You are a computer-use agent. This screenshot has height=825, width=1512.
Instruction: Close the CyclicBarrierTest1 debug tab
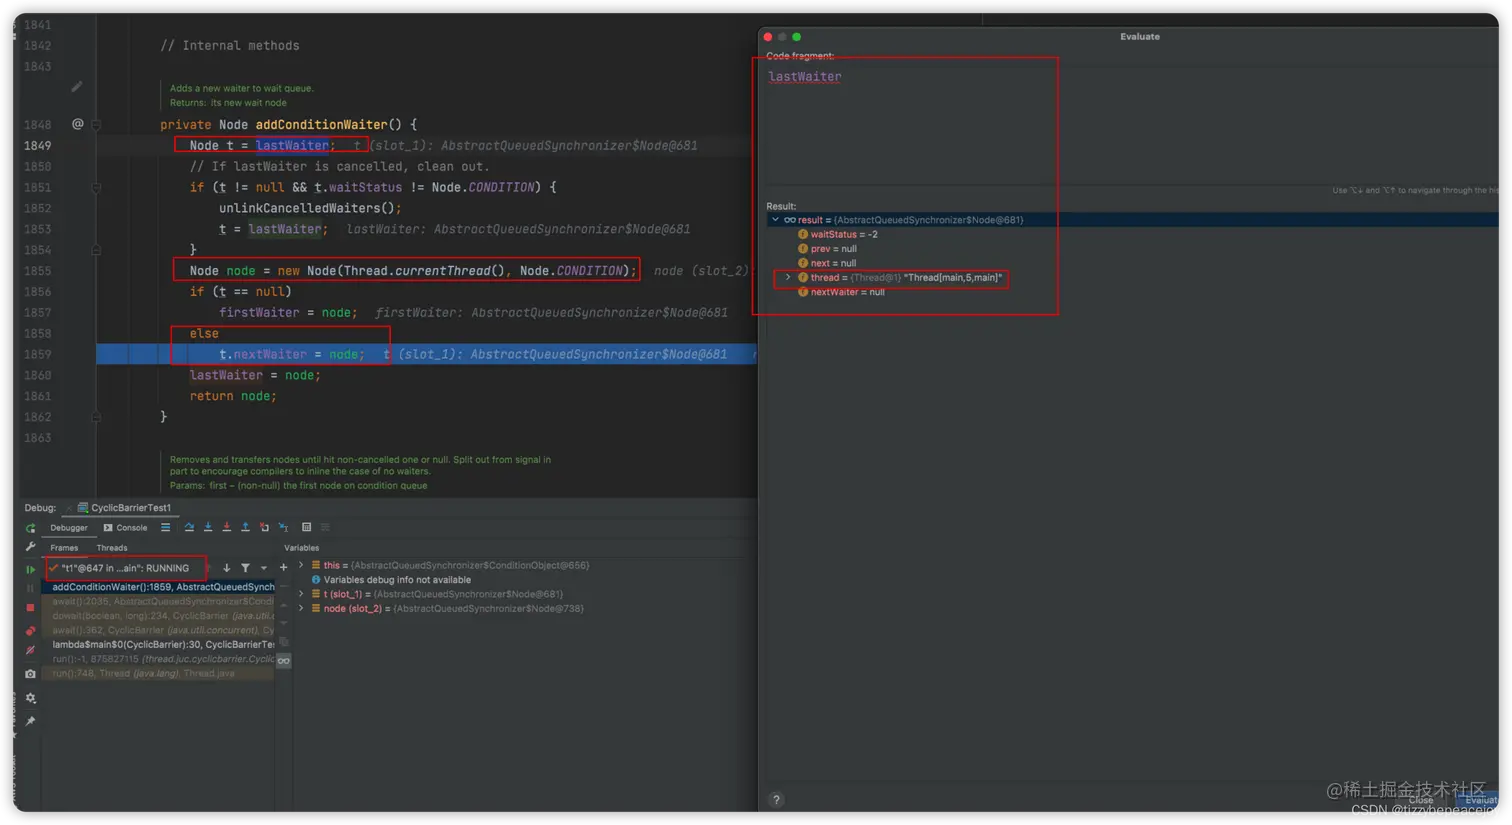point(68,508)
